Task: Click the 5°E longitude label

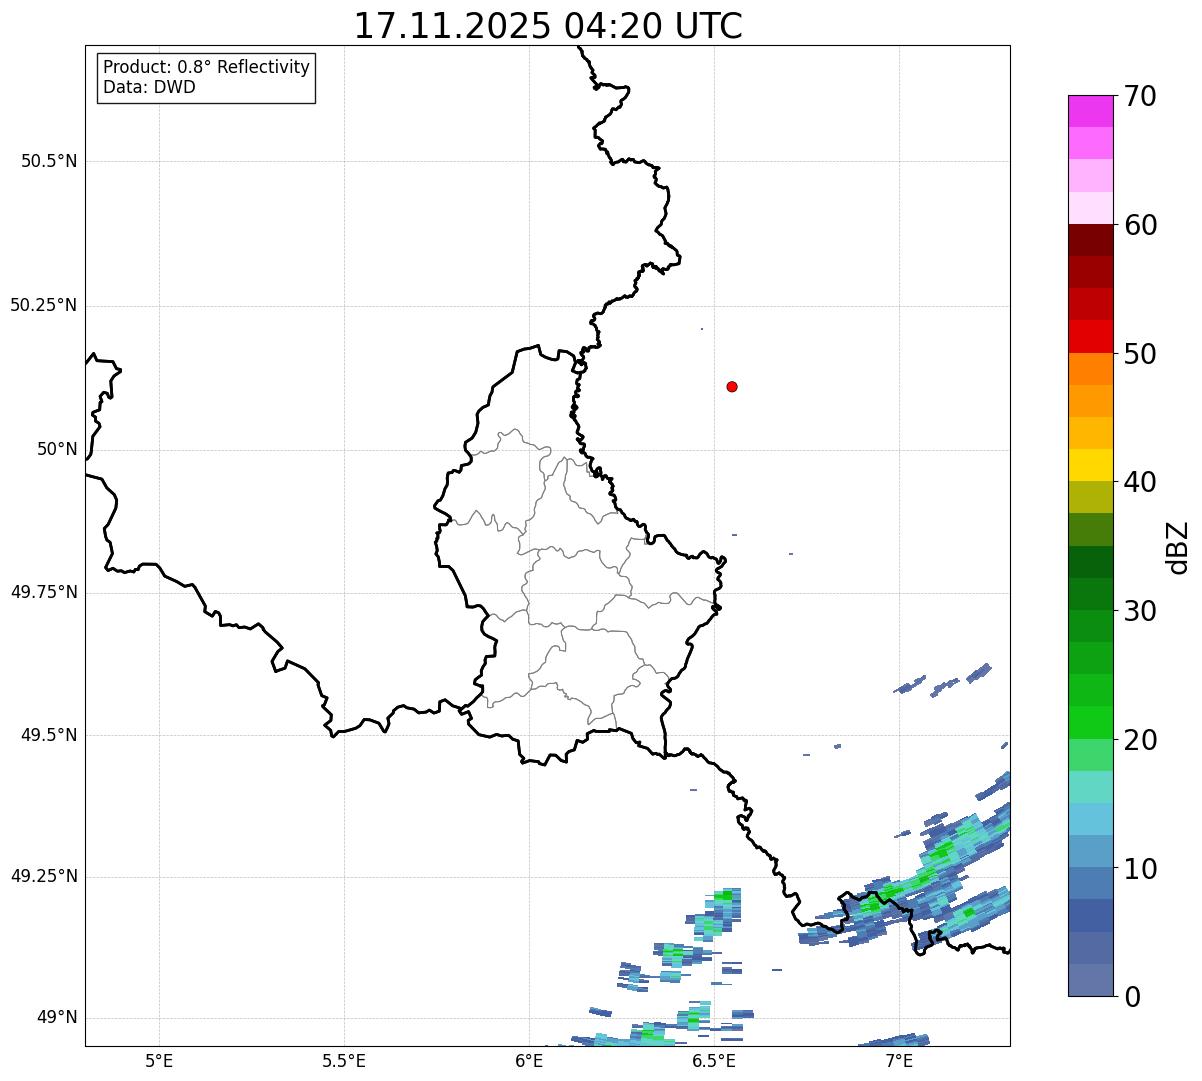Action: coord(159,1061)
